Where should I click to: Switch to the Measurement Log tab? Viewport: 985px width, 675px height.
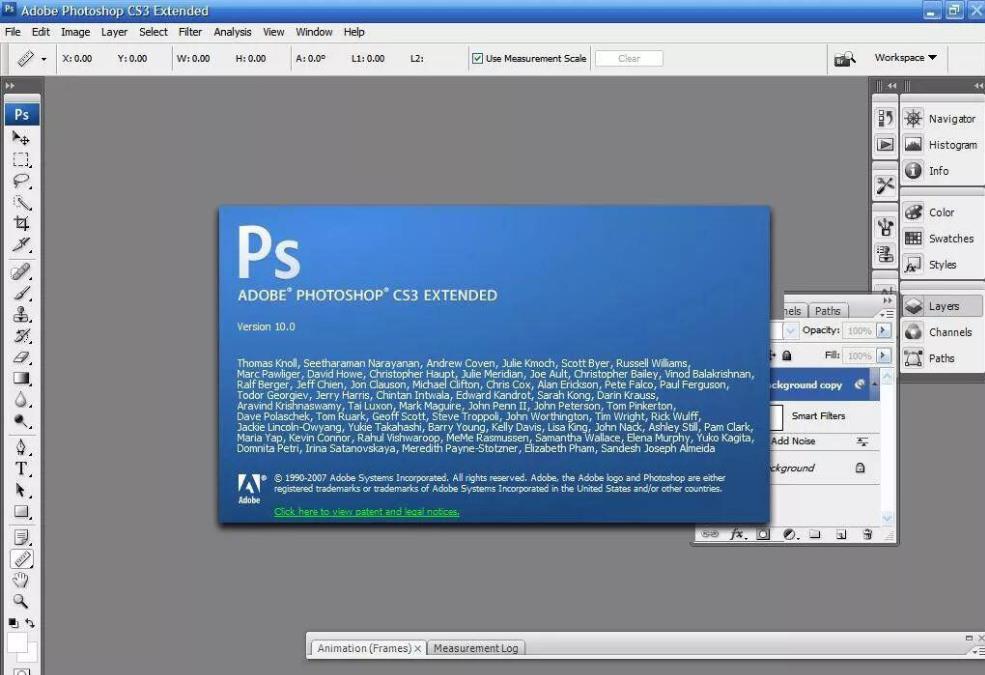click(x=476, y=648)
